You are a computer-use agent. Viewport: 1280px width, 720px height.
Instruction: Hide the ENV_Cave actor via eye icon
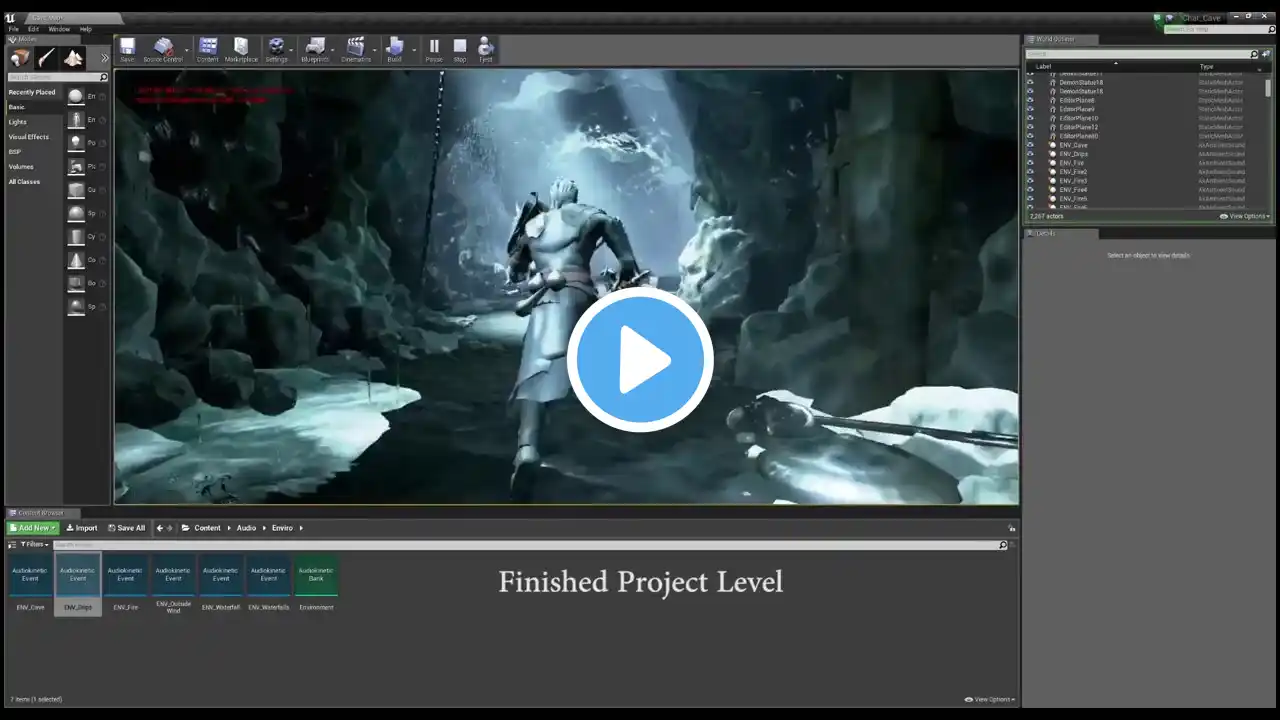pyautogui.click(x=1031, y=145)
